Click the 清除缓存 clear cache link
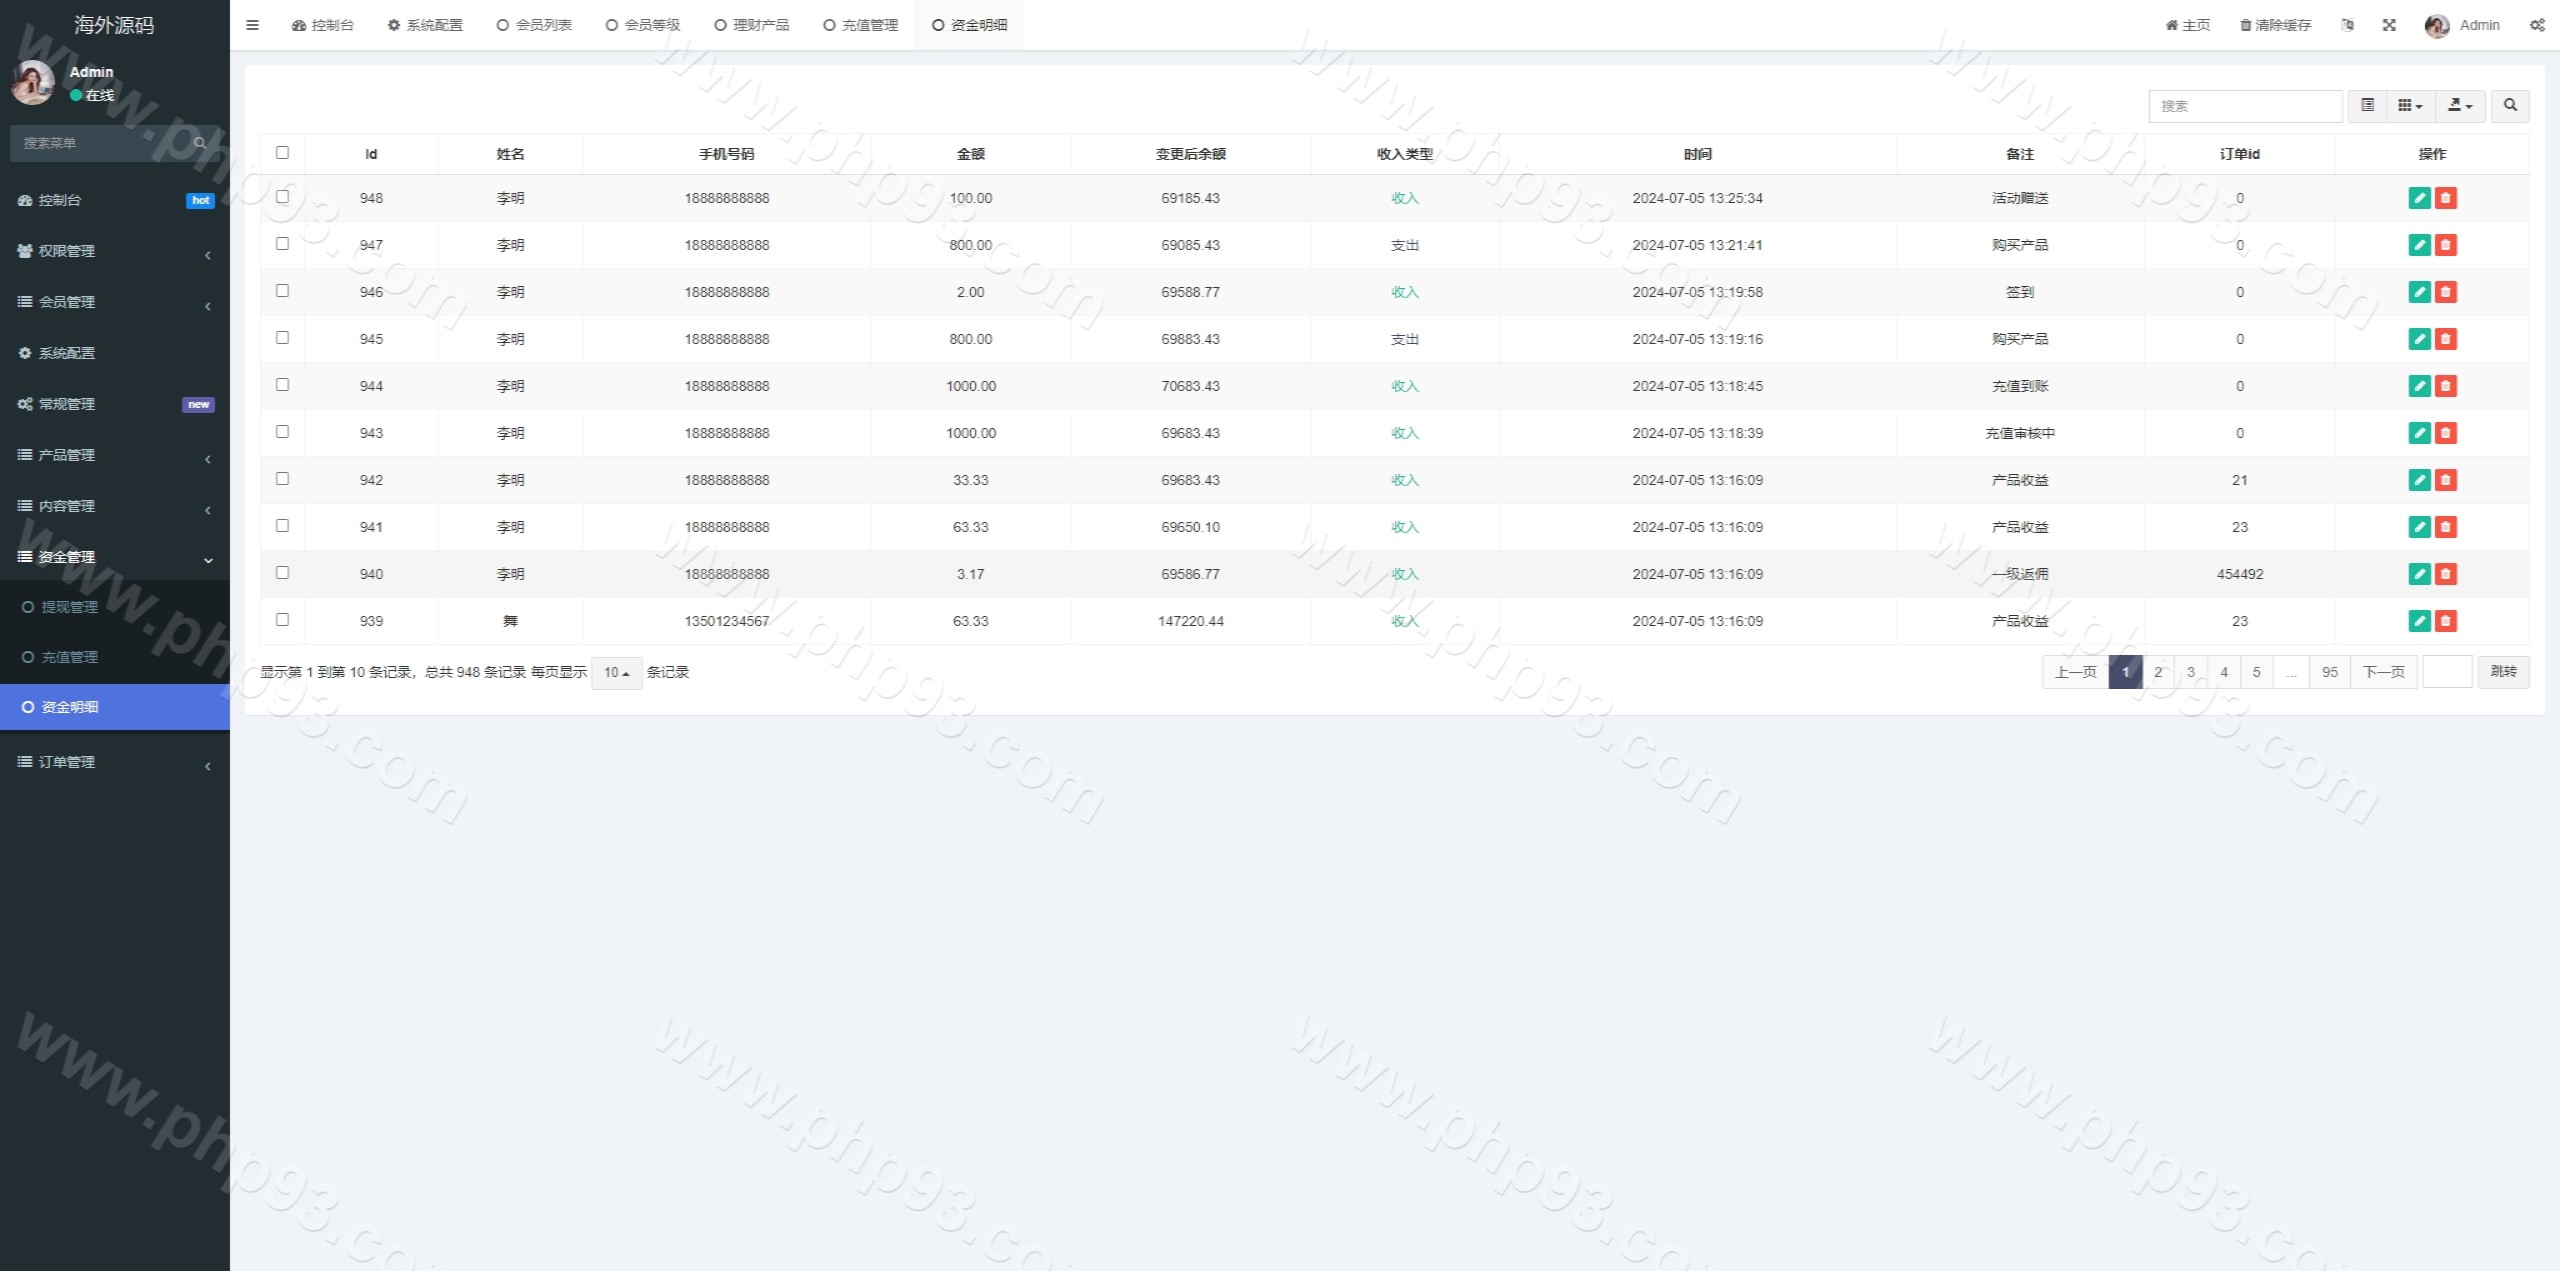Screen dimensions: 2560x1271 (2275, 25)
